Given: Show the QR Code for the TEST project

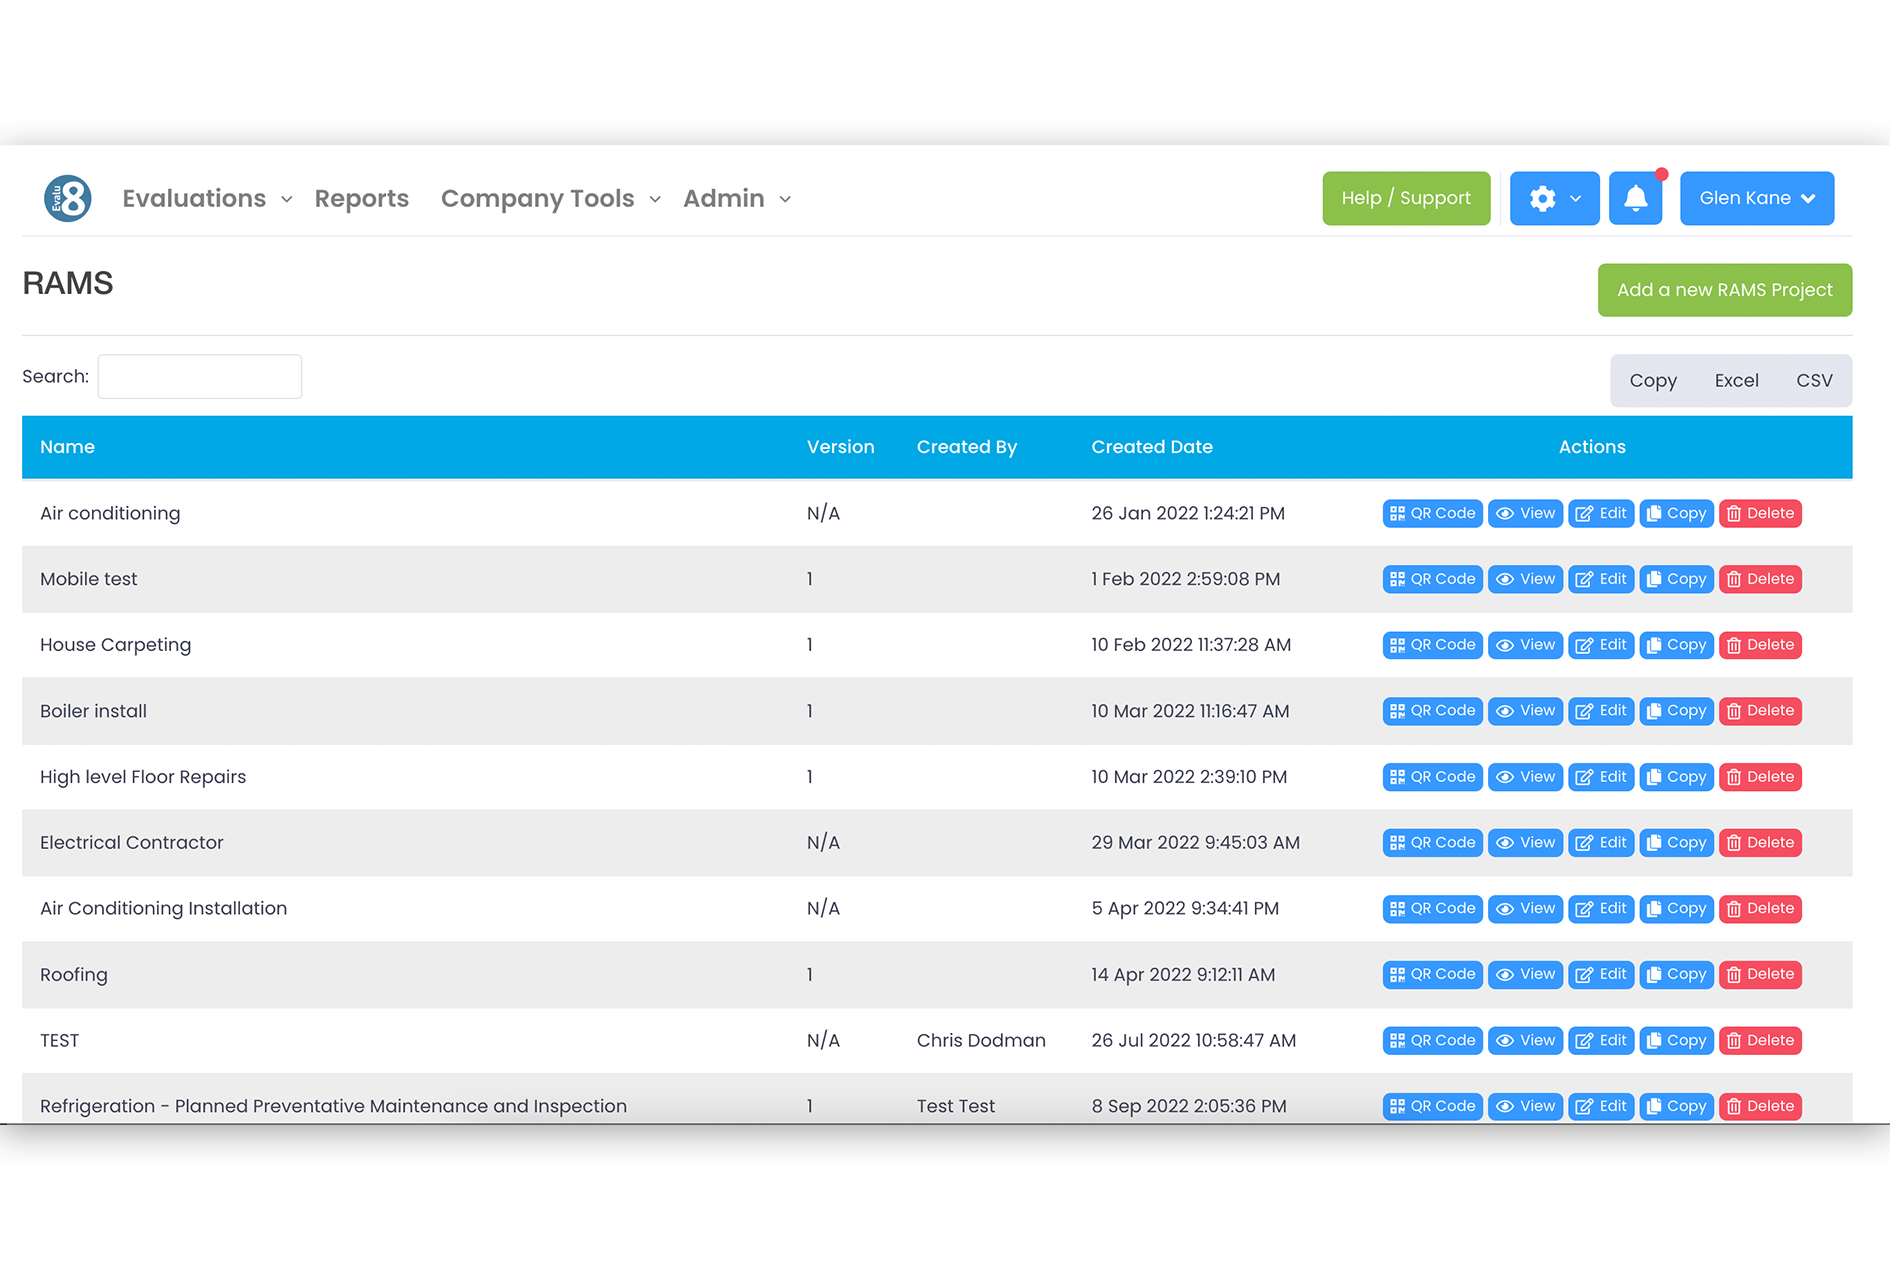Looking at the screenshot, I should 1432,1040.
